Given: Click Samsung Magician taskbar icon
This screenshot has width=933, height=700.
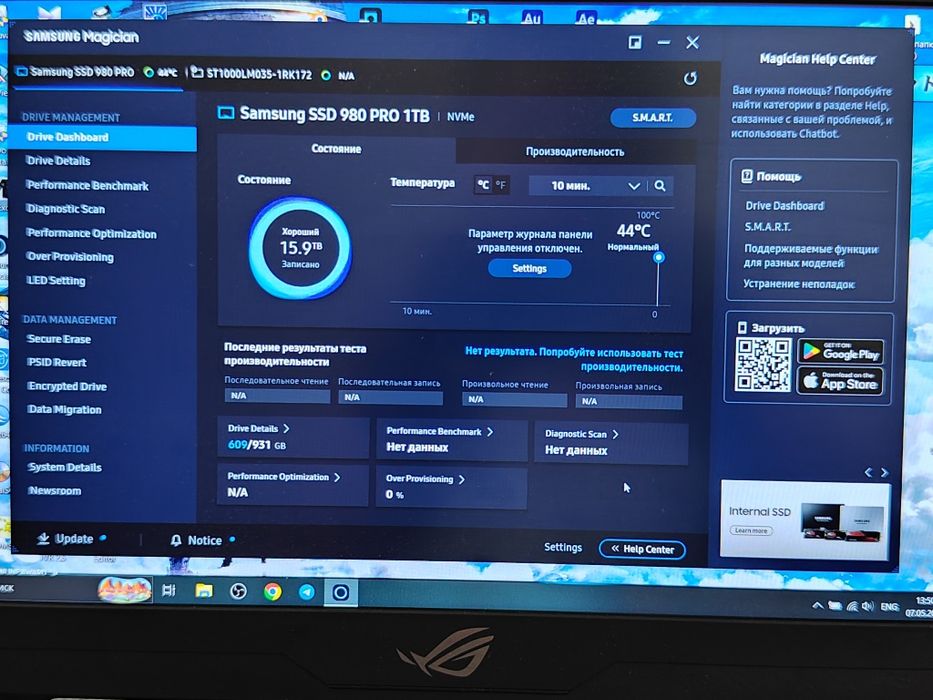Looking at the screenshot, I should pos(341,592).
